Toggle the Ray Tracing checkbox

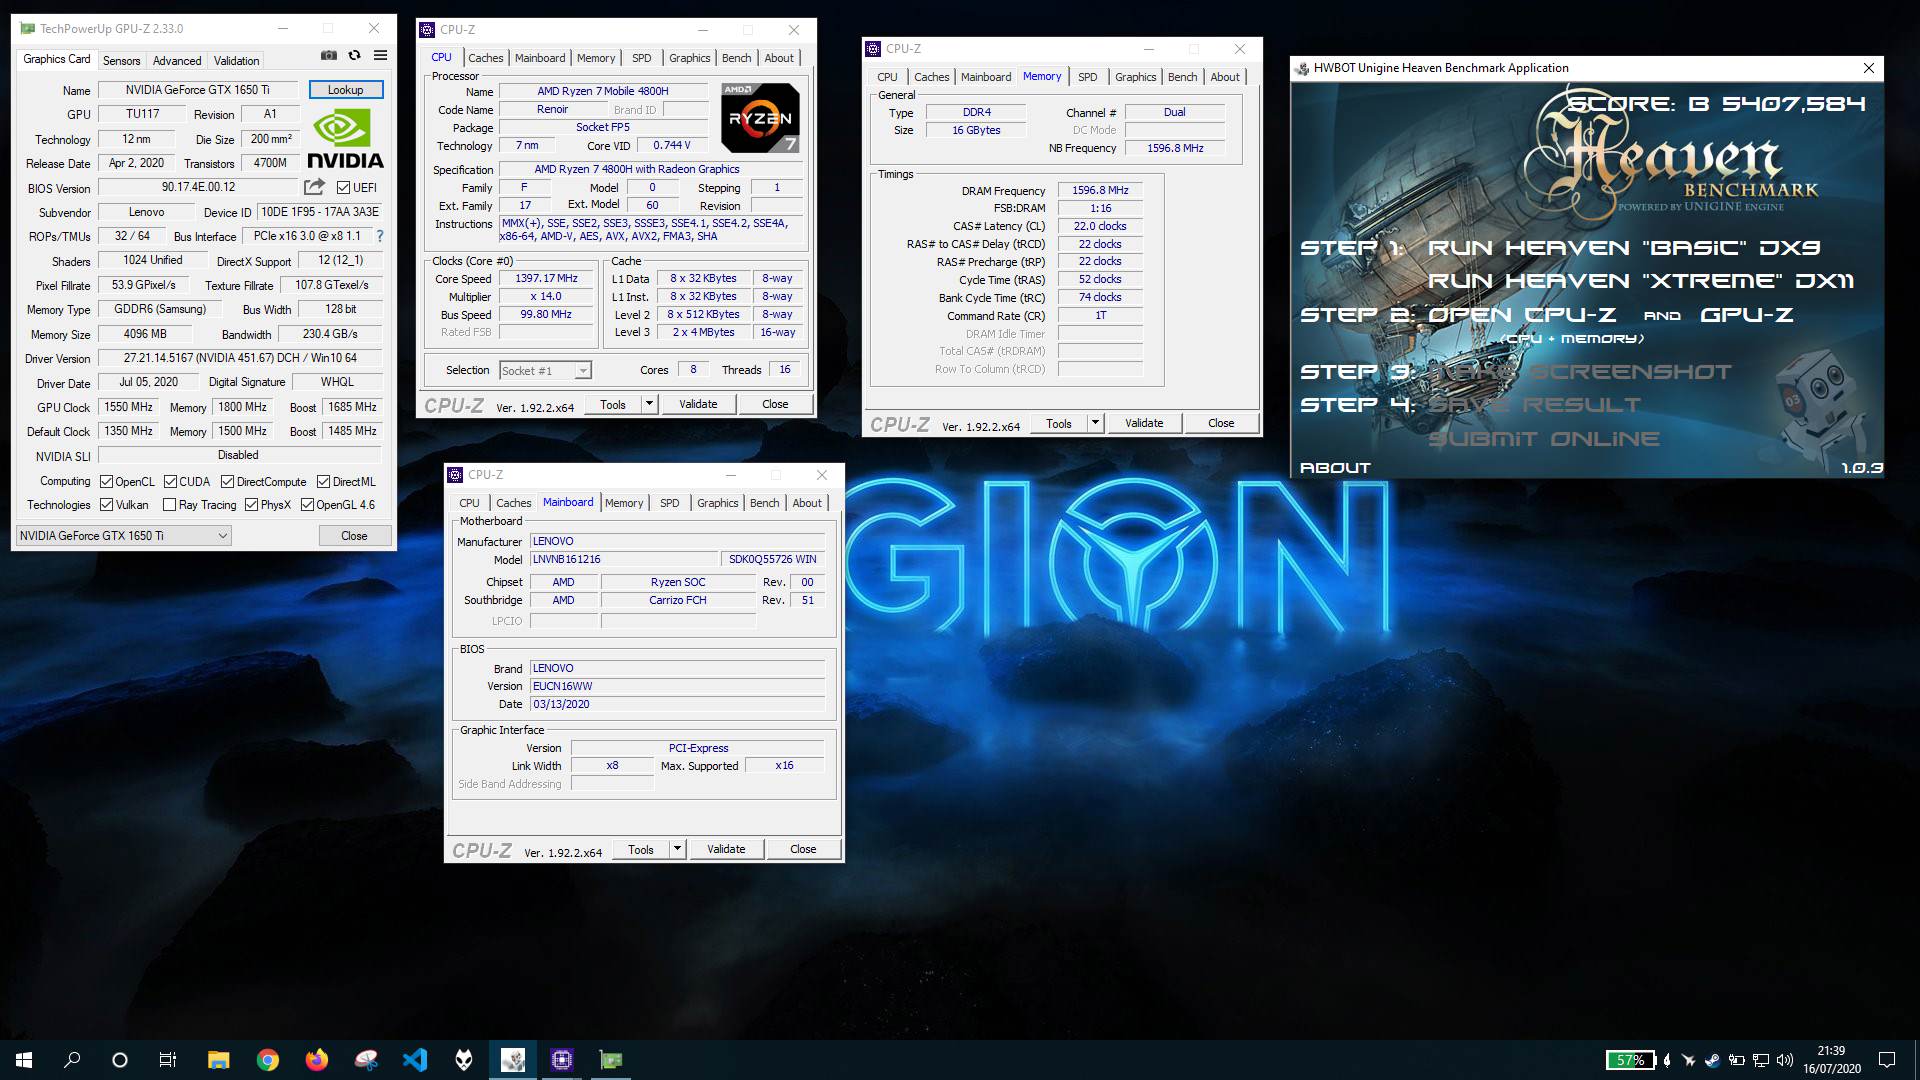(x=169, y=505)
